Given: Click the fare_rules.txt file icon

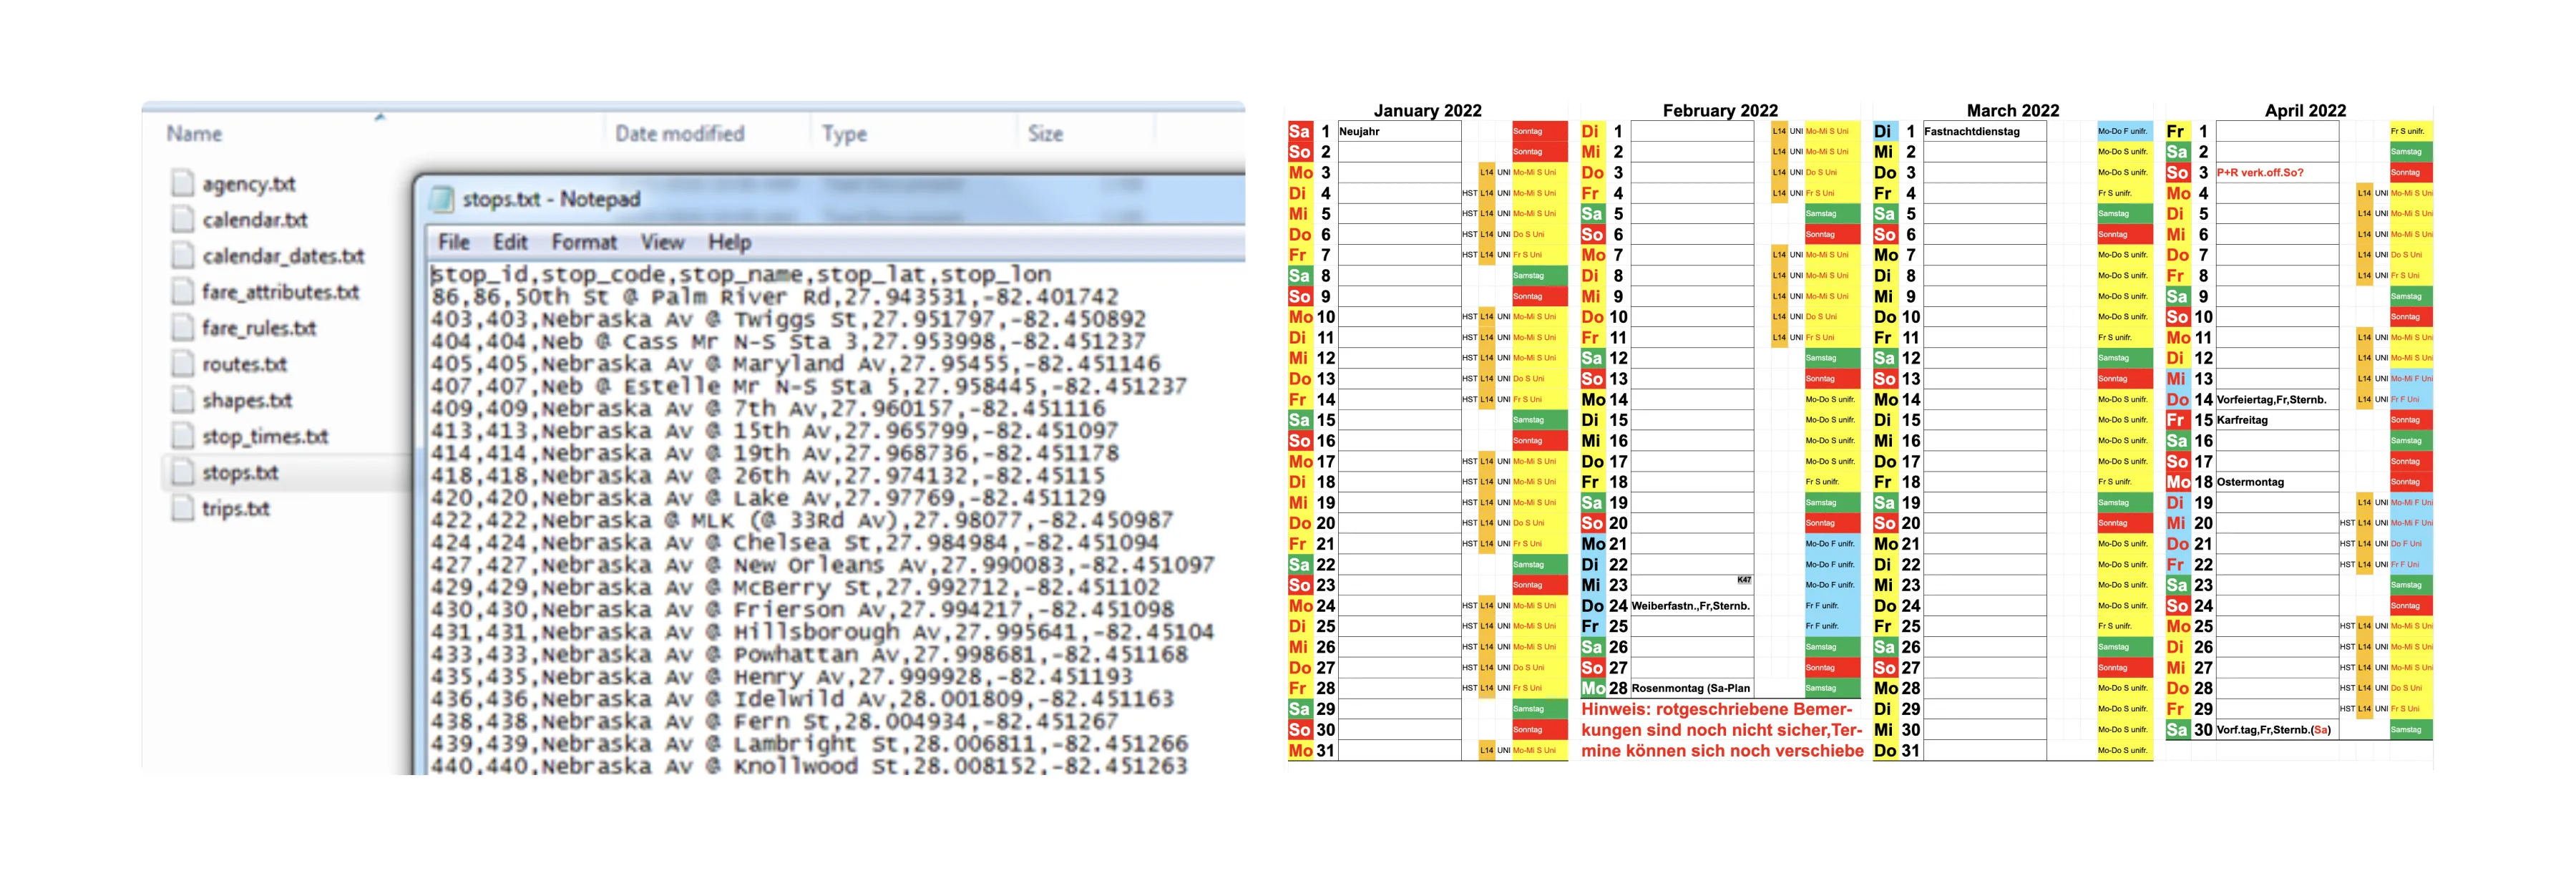Looking at the screenshot, I should click(x=182, y=327).
